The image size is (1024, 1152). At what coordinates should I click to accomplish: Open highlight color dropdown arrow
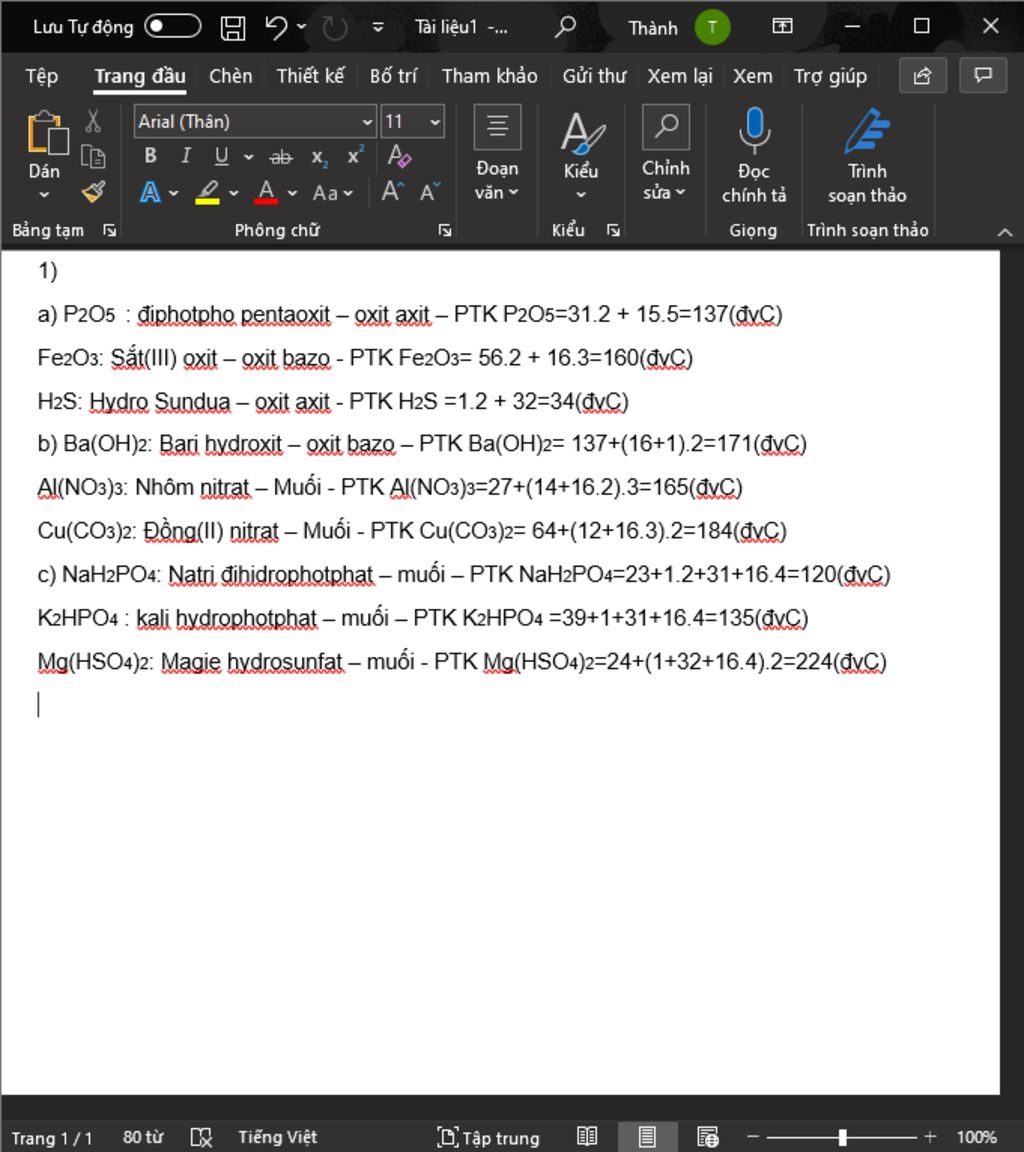234,193
